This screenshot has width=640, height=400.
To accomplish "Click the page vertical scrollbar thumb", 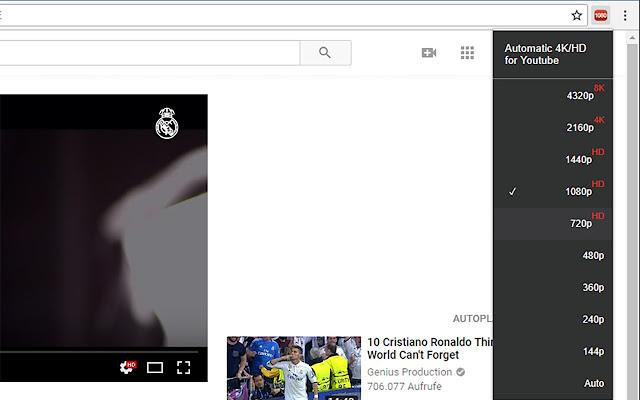I will click(632, 222).
